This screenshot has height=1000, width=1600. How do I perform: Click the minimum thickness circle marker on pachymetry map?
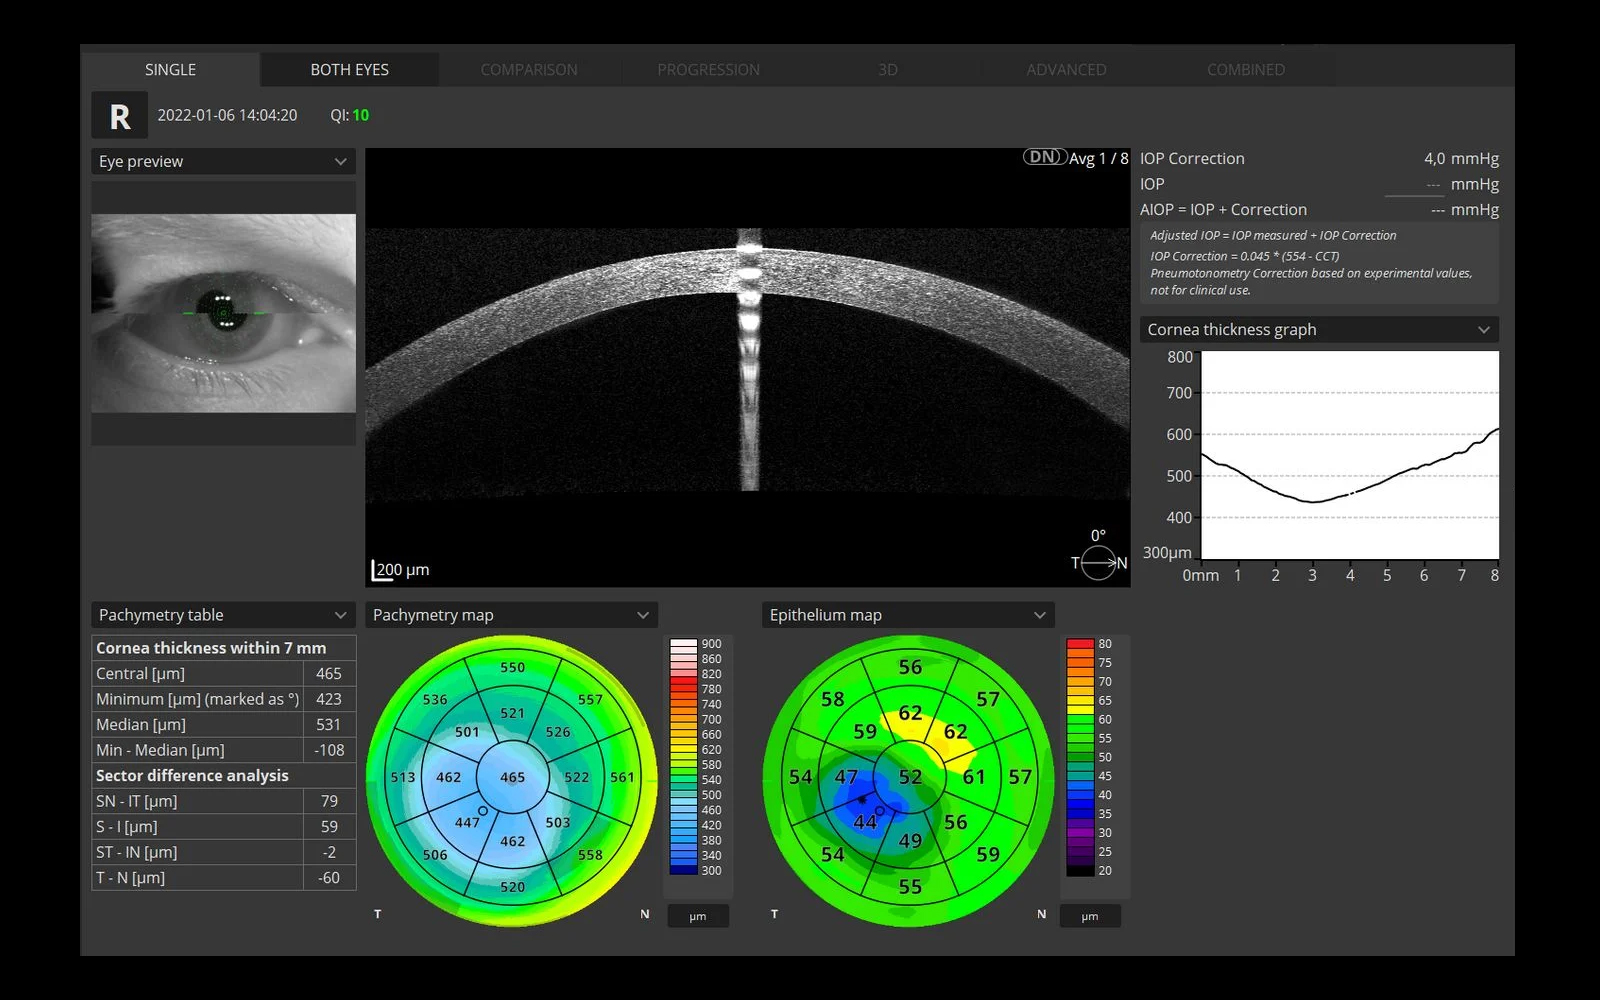tap(483, 811)
